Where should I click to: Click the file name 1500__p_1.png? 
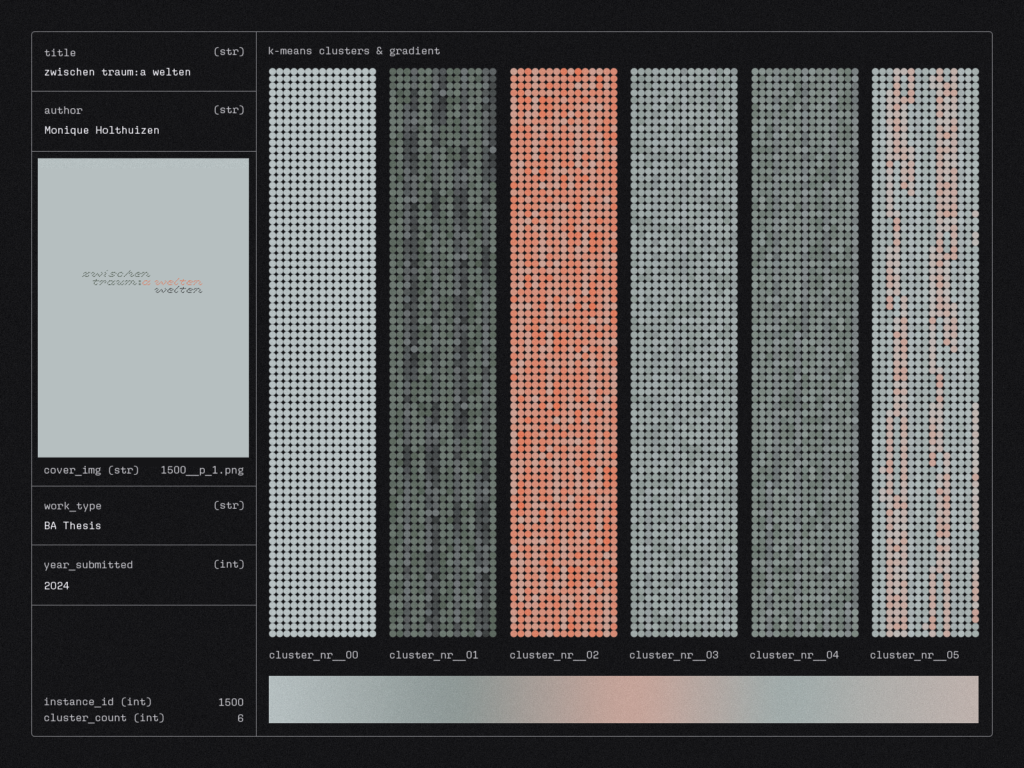click(x=201, y=469)
